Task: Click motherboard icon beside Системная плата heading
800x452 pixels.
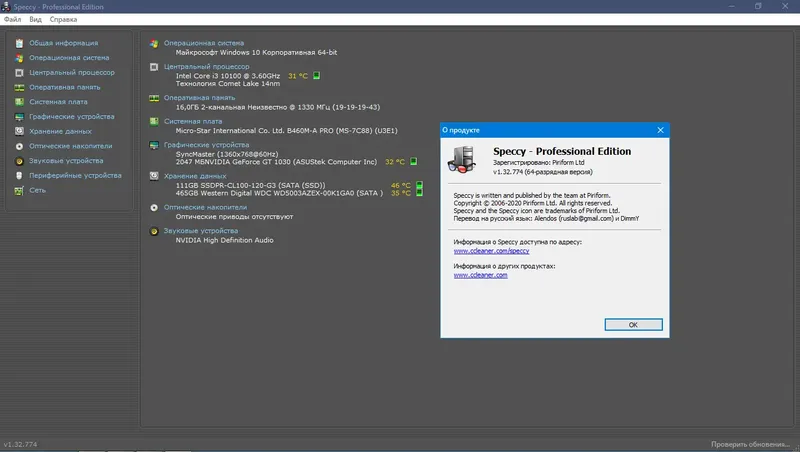Action: click(x=154, y=121)
